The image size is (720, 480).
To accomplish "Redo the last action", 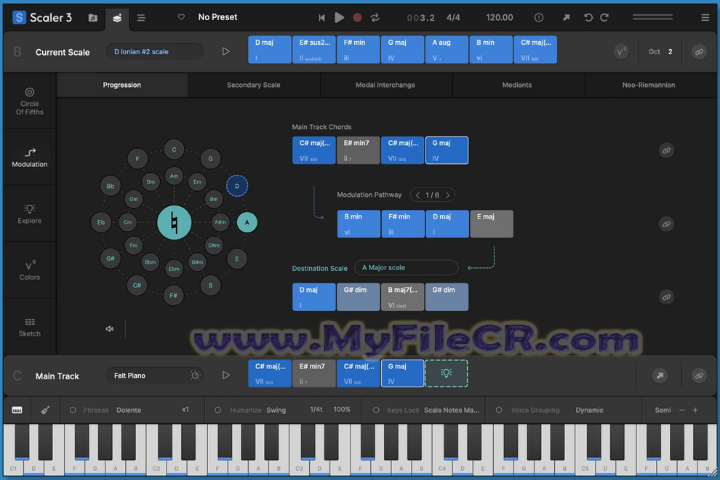I will [x=605, y=17].
